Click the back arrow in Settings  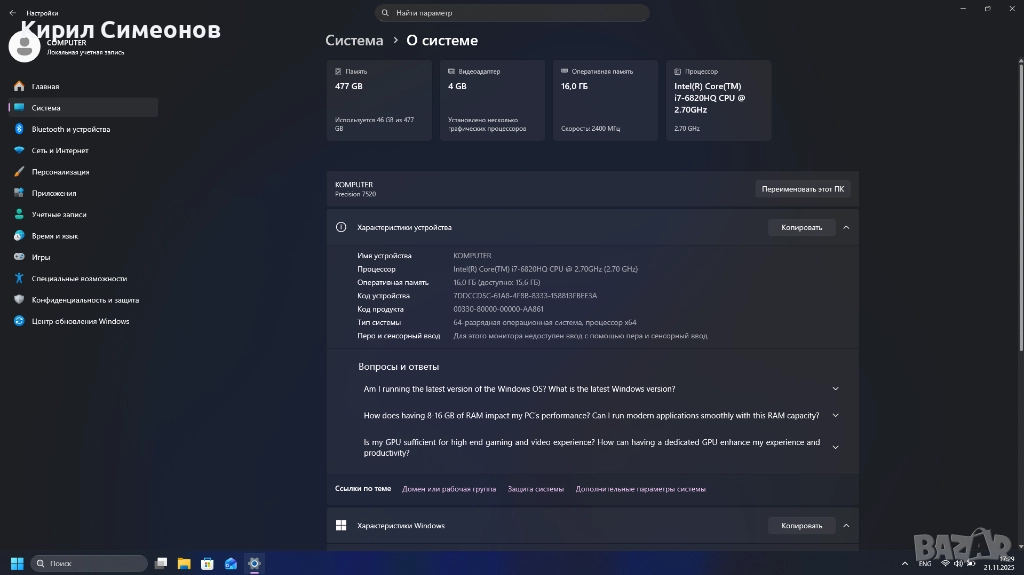pos(12,12)
